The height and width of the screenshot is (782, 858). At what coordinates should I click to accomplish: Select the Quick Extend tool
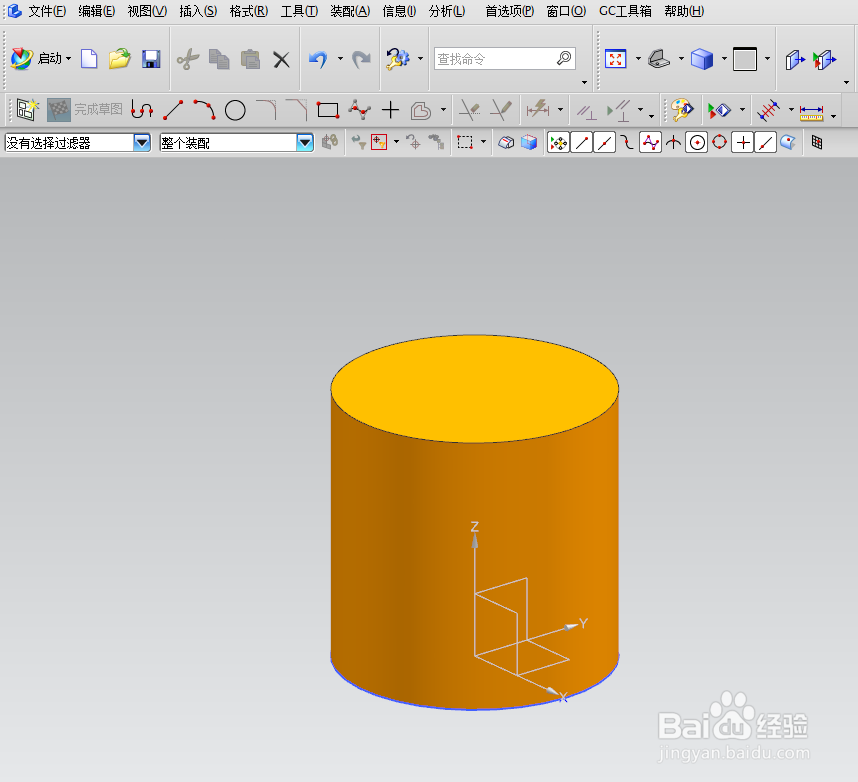point(501,110)
